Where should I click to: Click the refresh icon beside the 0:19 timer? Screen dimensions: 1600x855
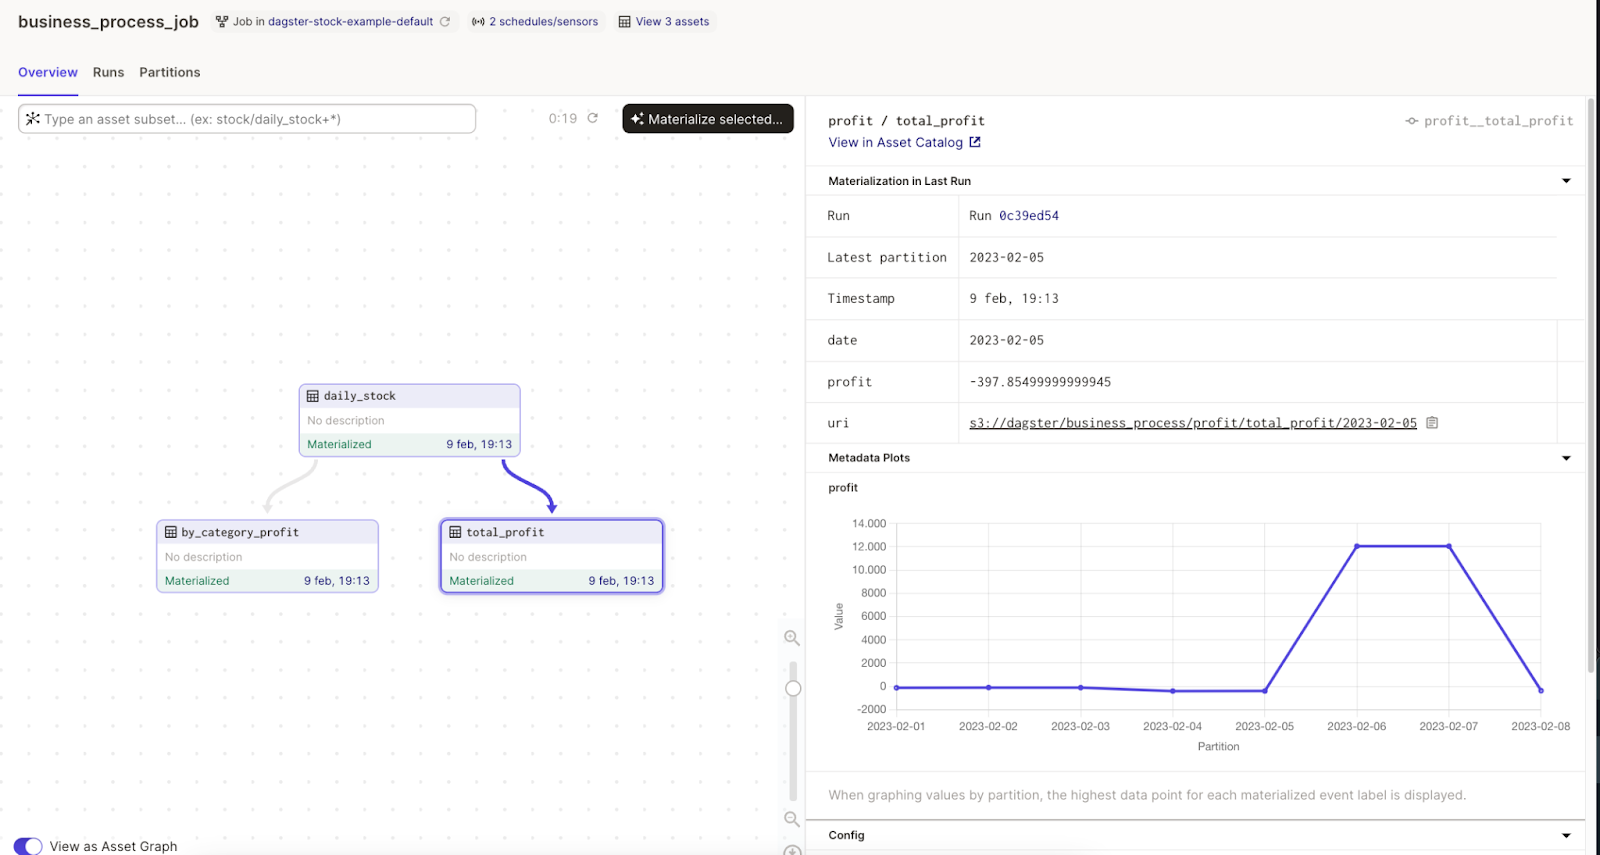tap(593, 118)
